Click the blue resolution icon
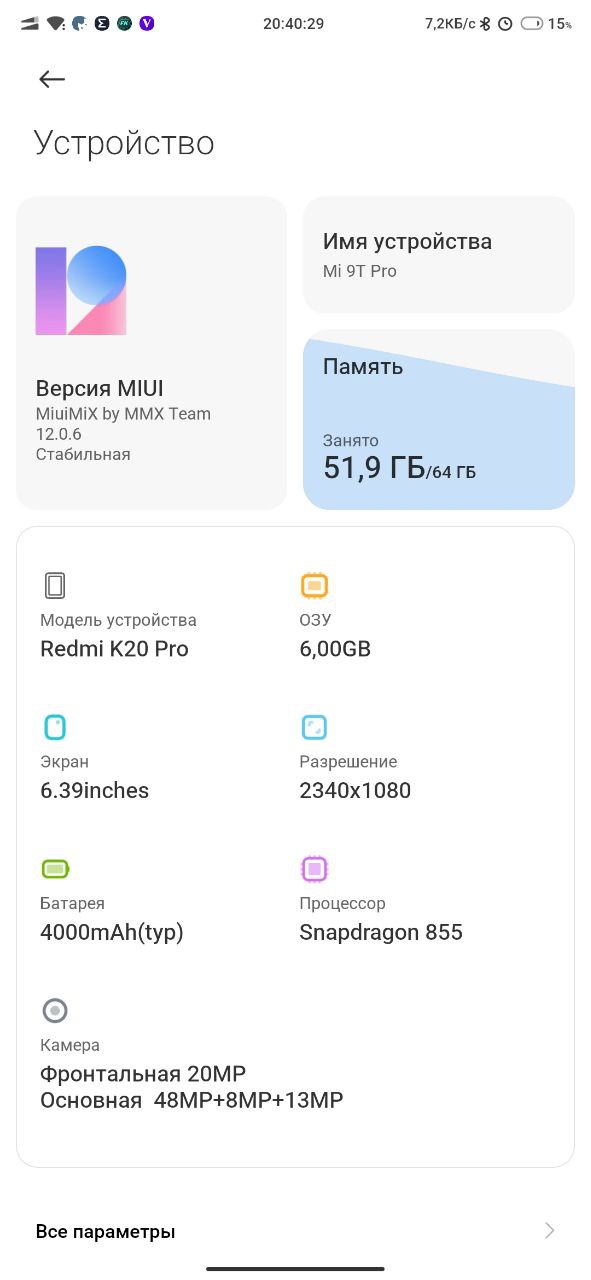This screenshot has height=1280, width=591. point(314,727)
